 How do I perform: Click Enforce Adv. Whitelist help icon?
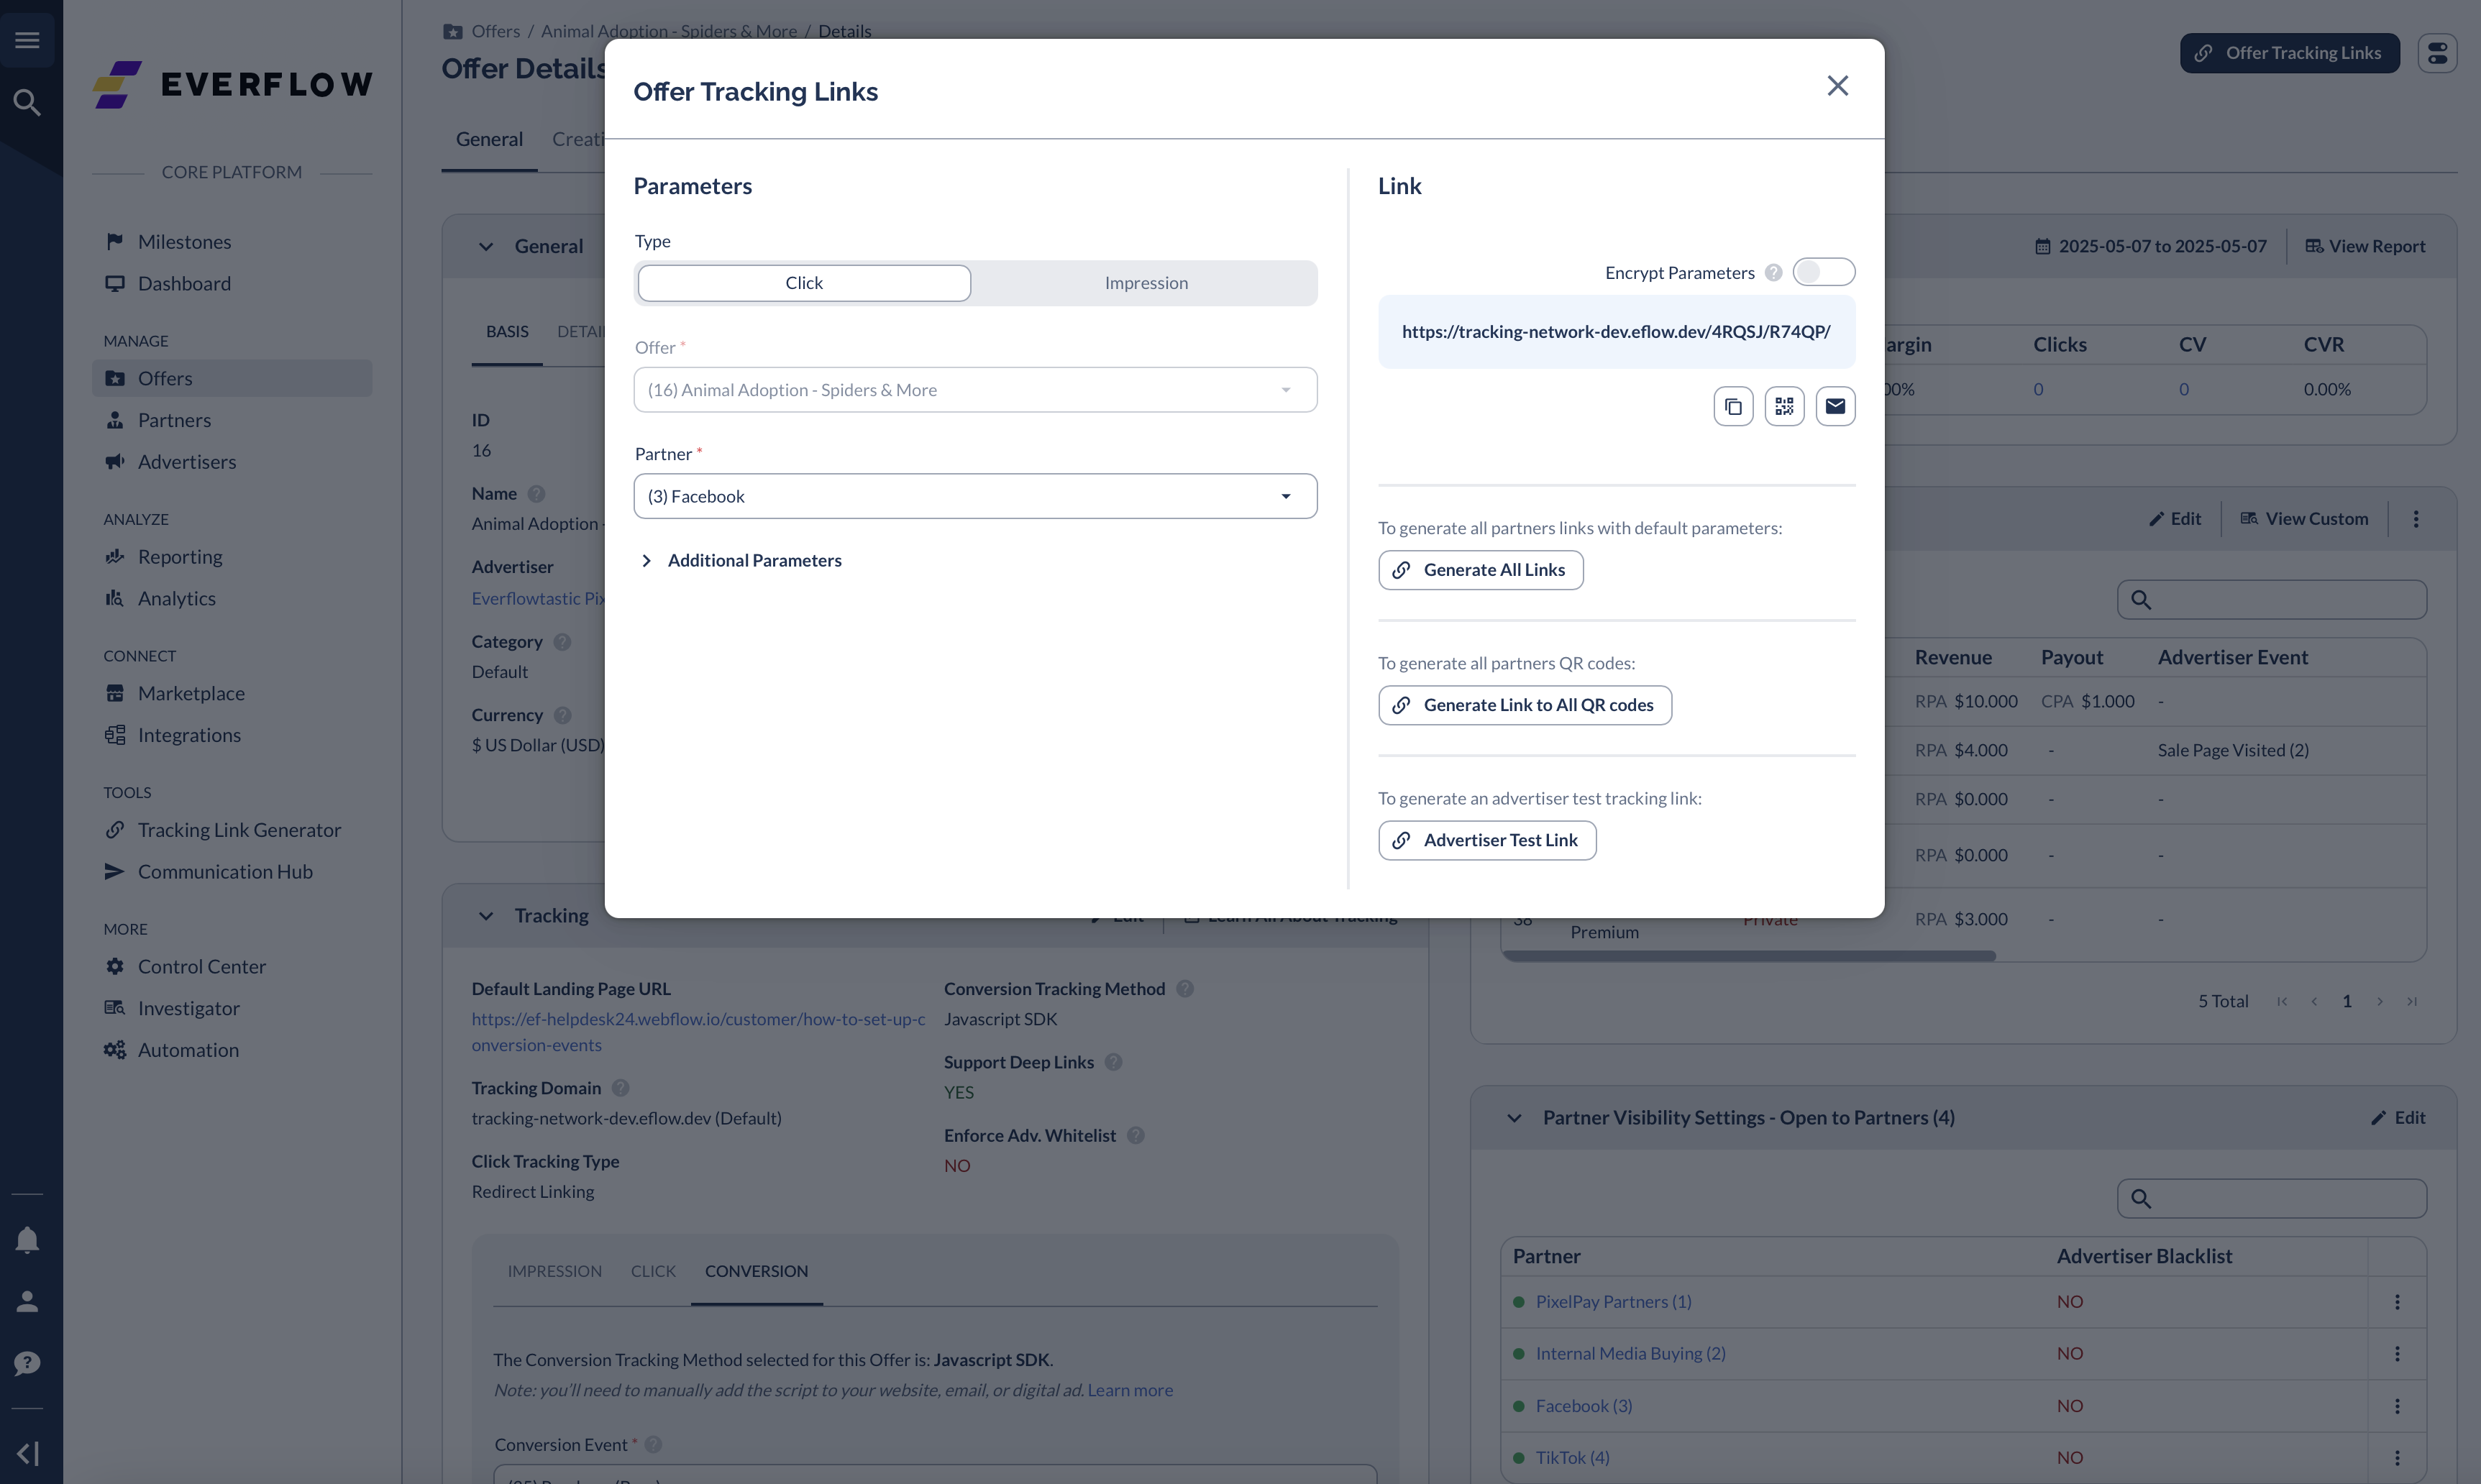click(x=1135, y=1135)
